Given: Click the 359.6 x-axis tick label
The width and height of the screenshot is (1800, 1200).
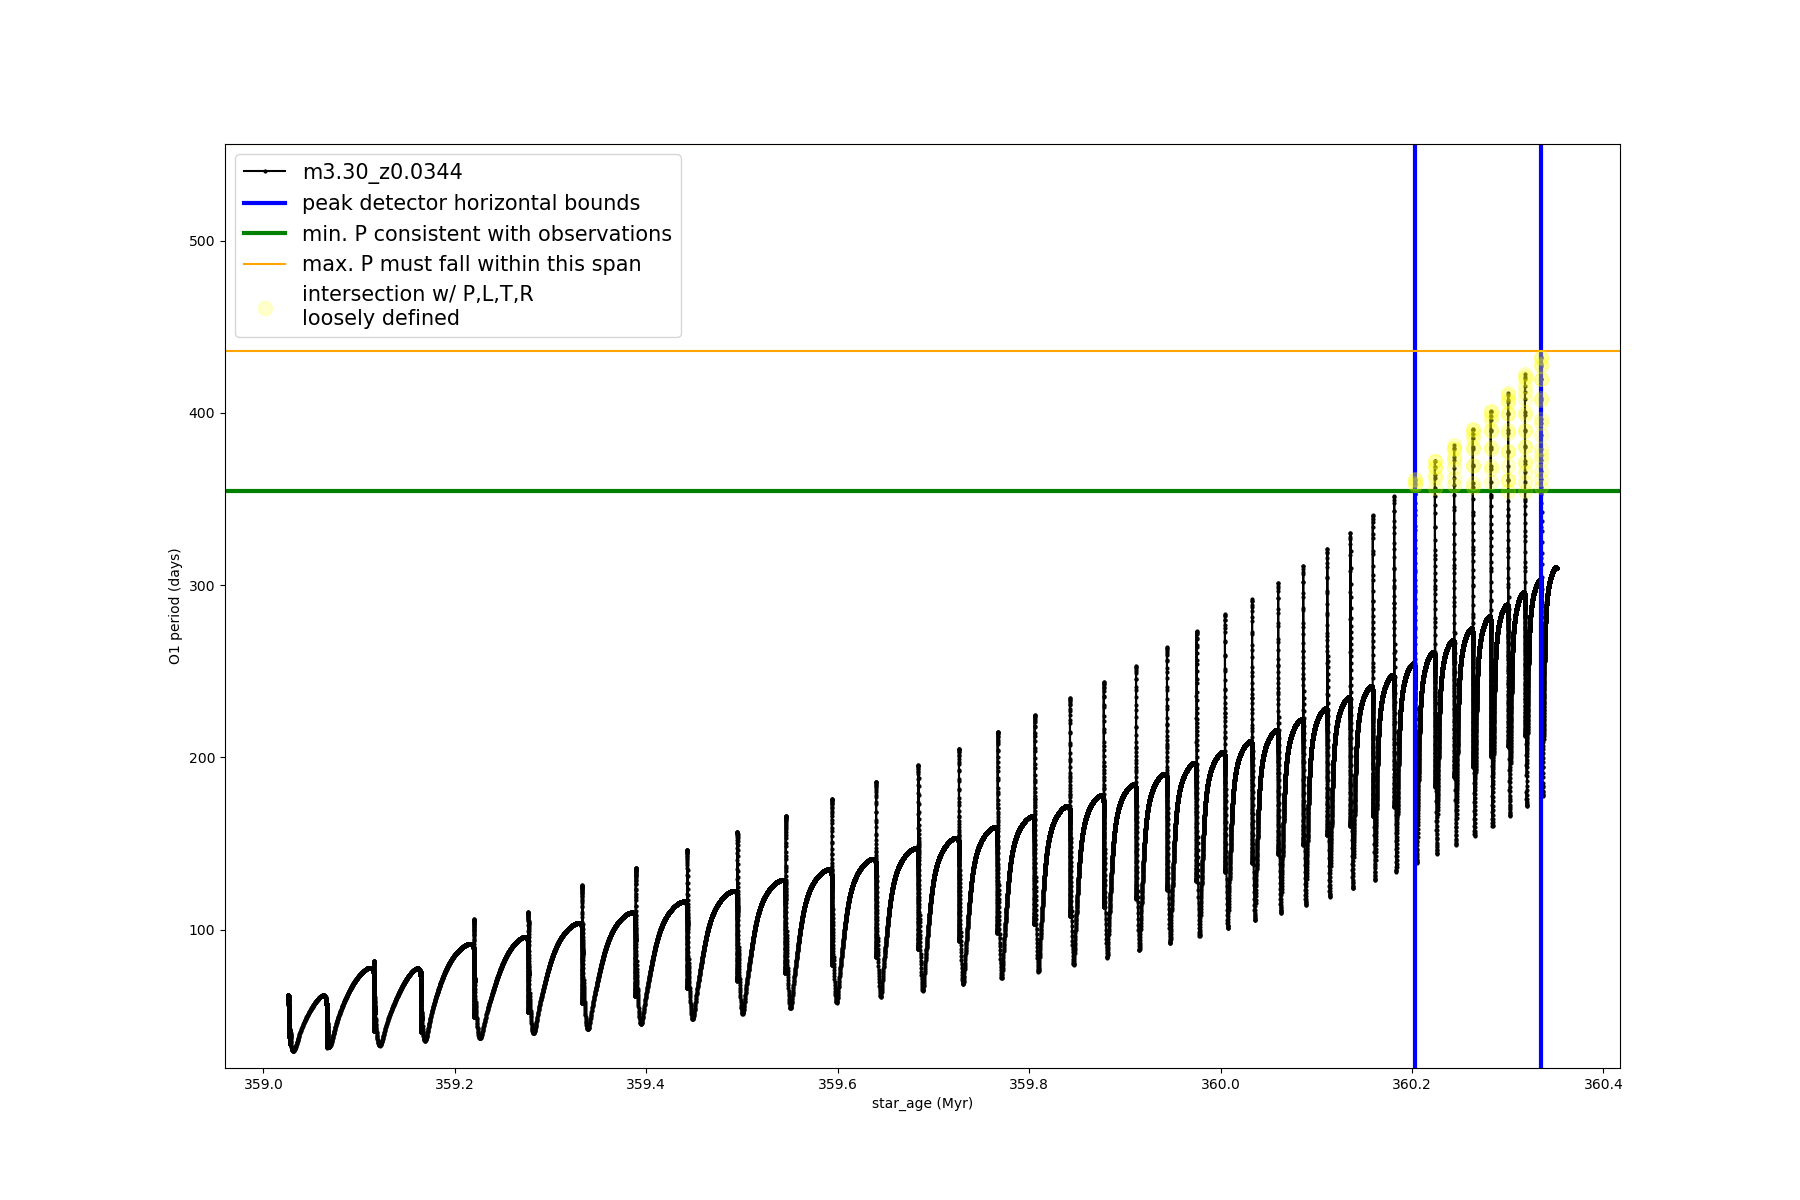Looking at the screenshot, I should [x=837, y=1084].
